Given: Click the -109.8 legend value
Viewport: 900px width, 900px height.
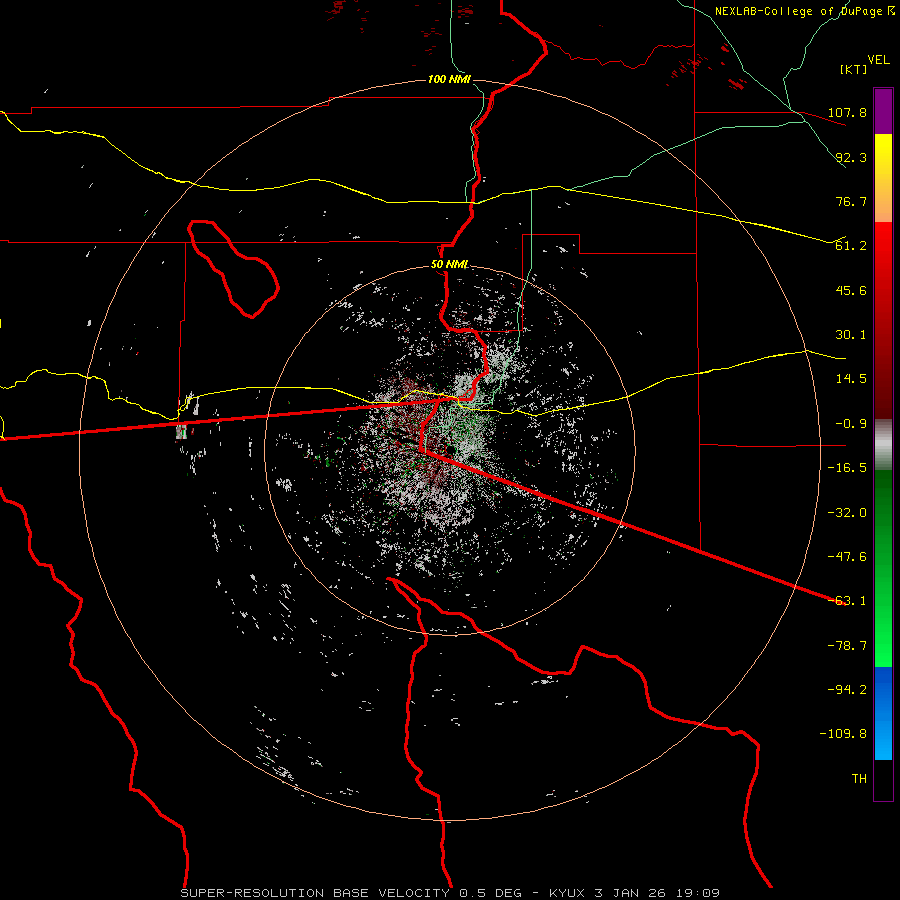Looking at the screenshot, I should click(843, 734).
